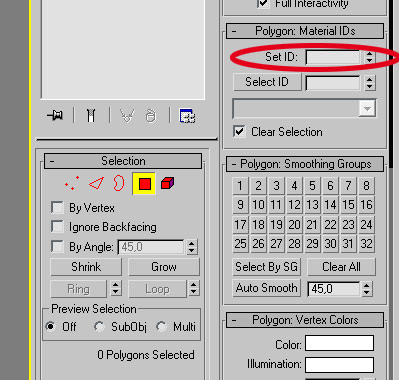
Task: Click the Pin Stack icon
Action: (55, 116)
